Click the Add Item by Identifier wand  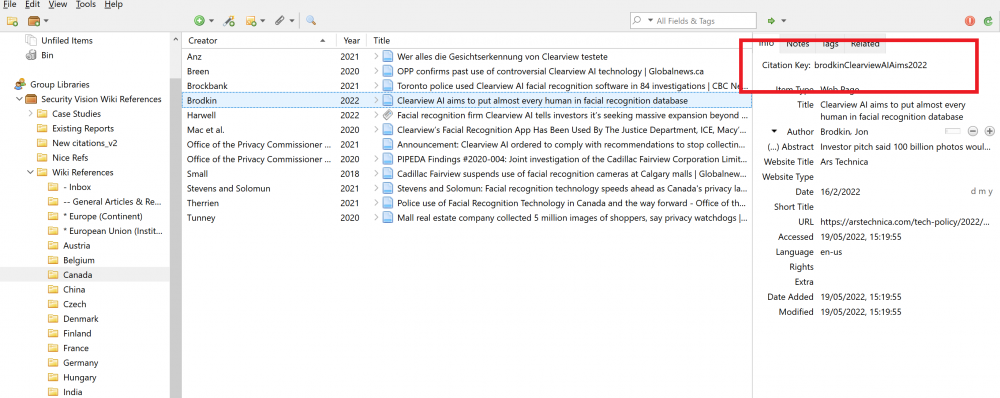pos(229,21)
